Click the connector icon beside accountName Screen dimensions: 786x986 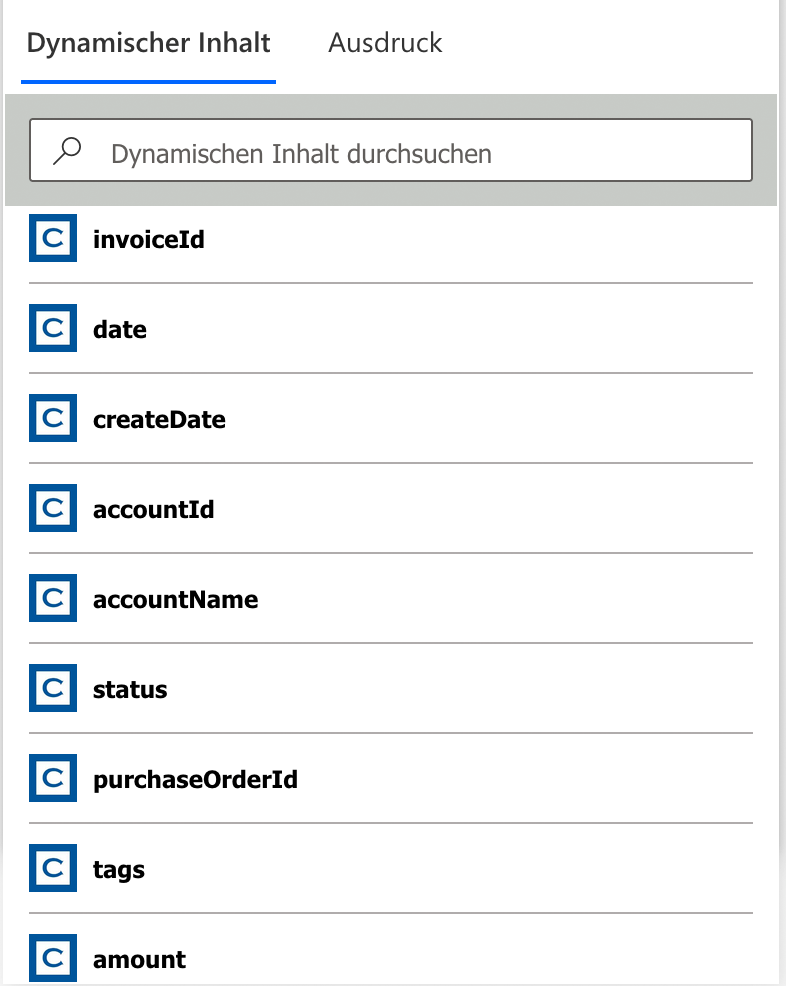click(53, 598)
